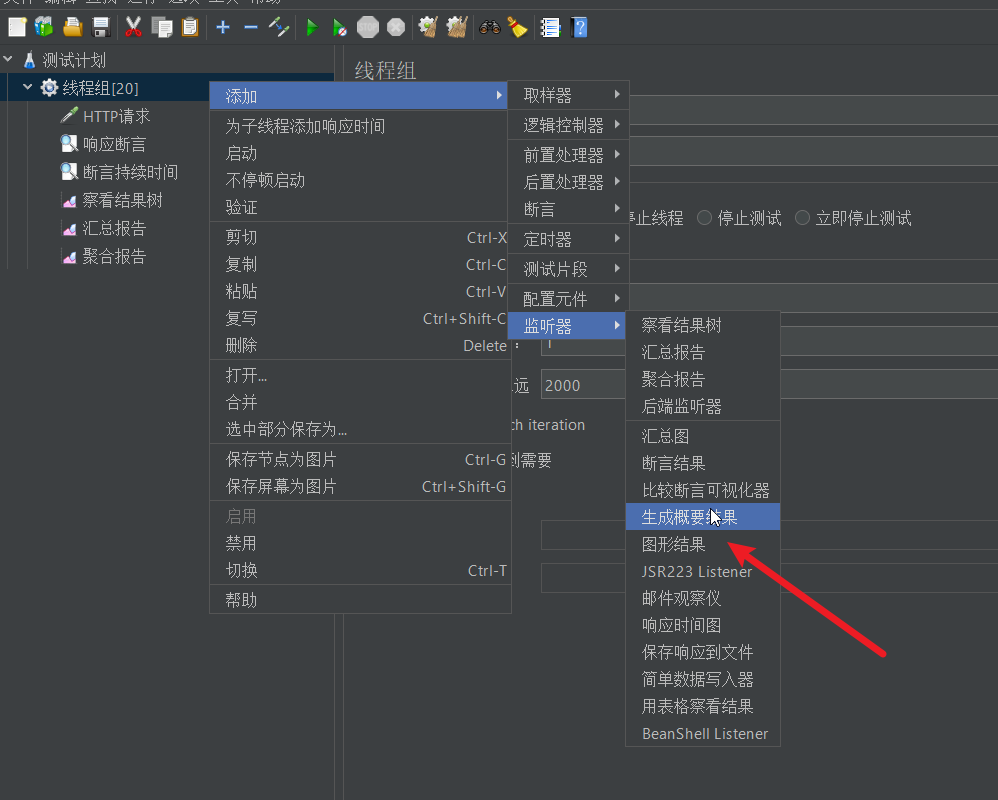Viewport: 998px width, 800px height.
Task: Open the Function helper list icon
Action: pyautogui.click(x=550, y=27)
